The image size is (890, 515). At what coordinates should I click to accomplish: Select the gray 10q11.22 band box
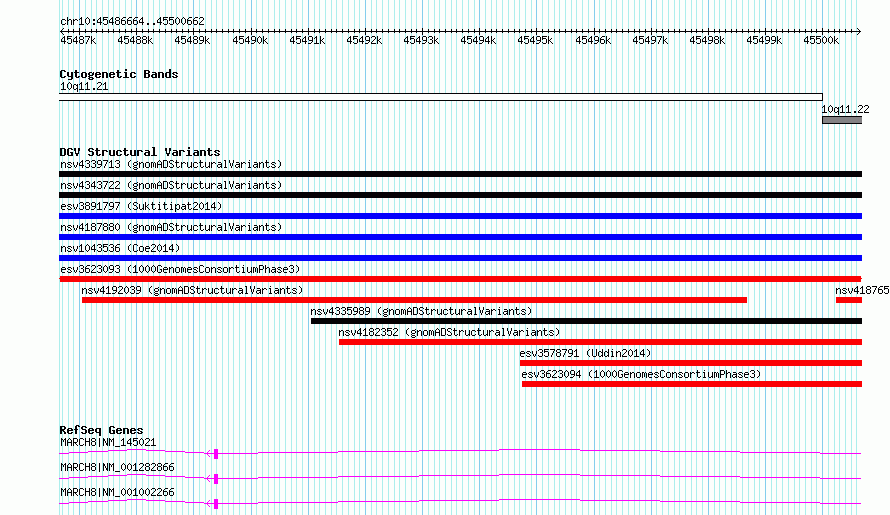[842, 120]
